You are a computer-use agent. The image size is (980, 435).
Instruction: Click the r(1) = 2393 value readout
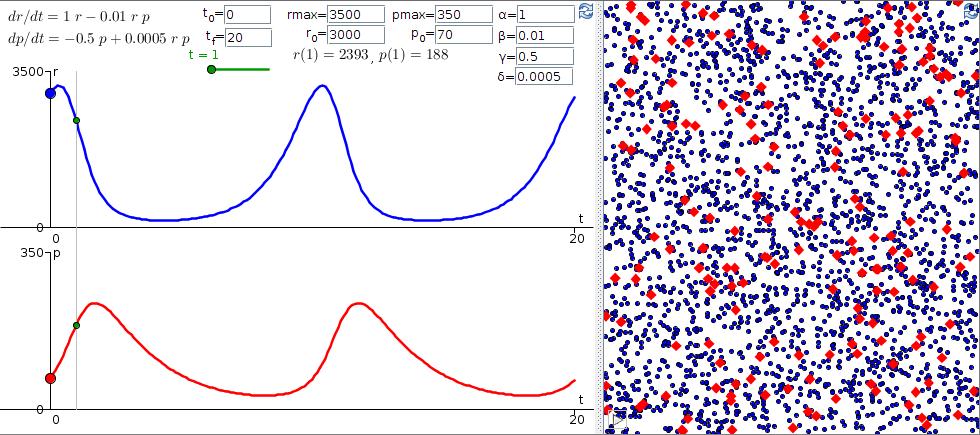(330, 55)
